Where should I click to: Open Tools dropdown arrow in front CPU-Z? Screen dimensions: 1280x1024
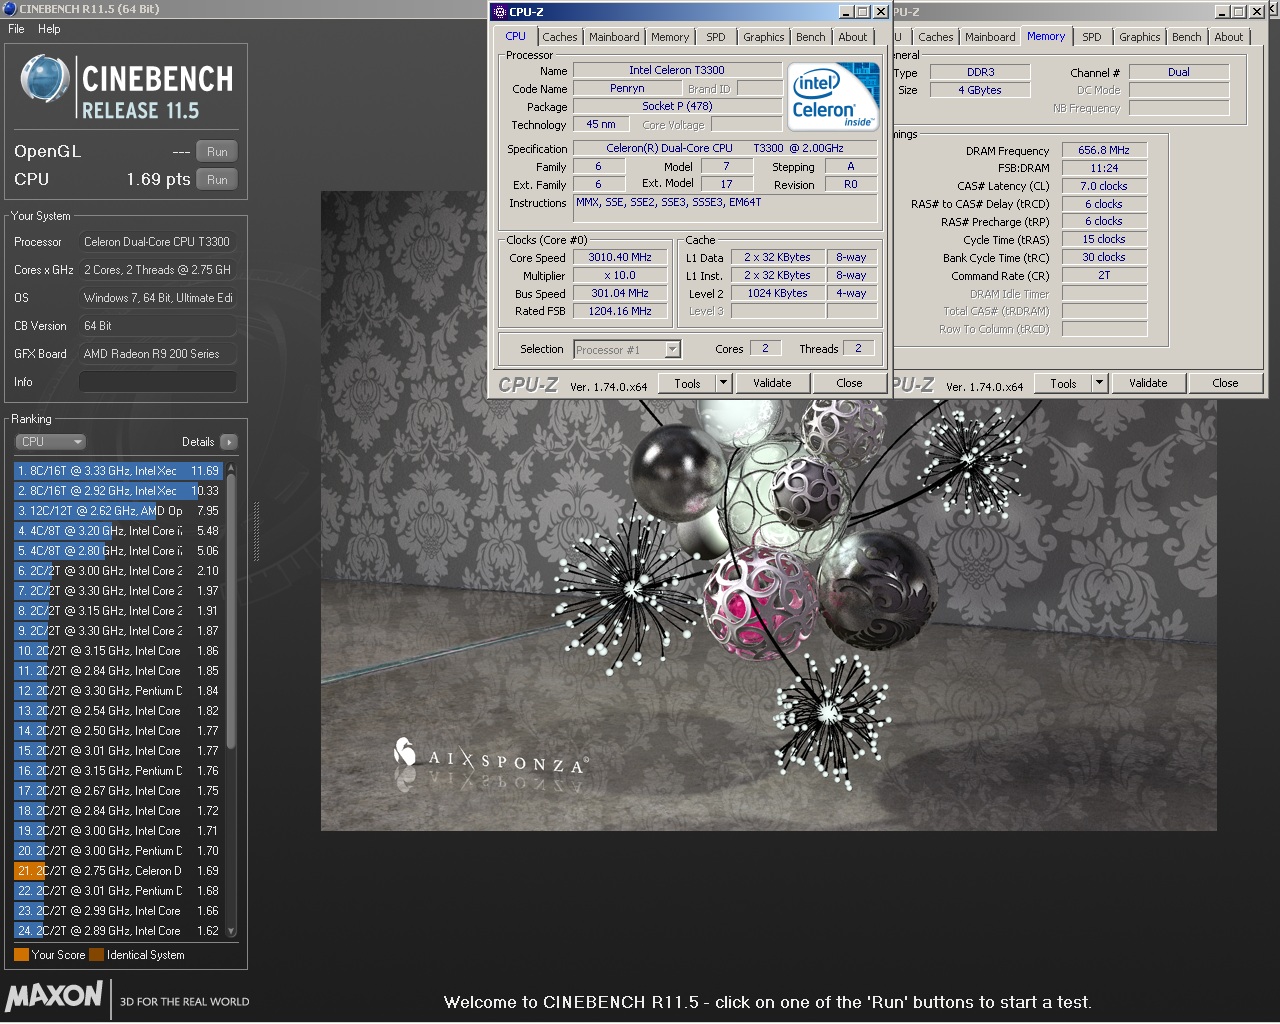pyautogui.click(x=724, y=383)
